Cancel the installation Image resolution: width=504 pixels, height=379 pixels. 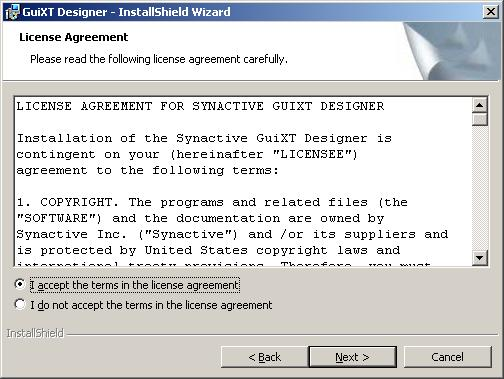click(447, 357)
